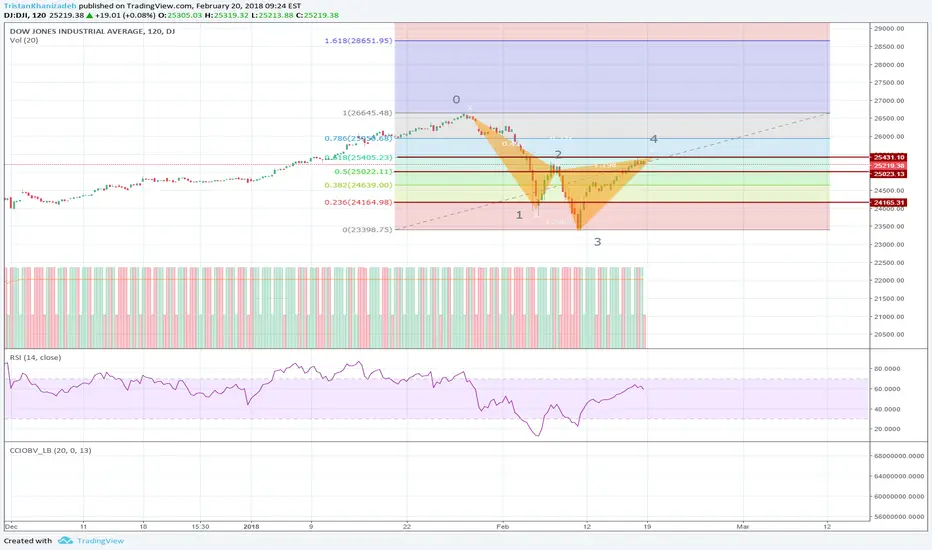Screen dimensions: 932x550
Task: Click the Dec date on time axis
Action: tap(11, 526)
